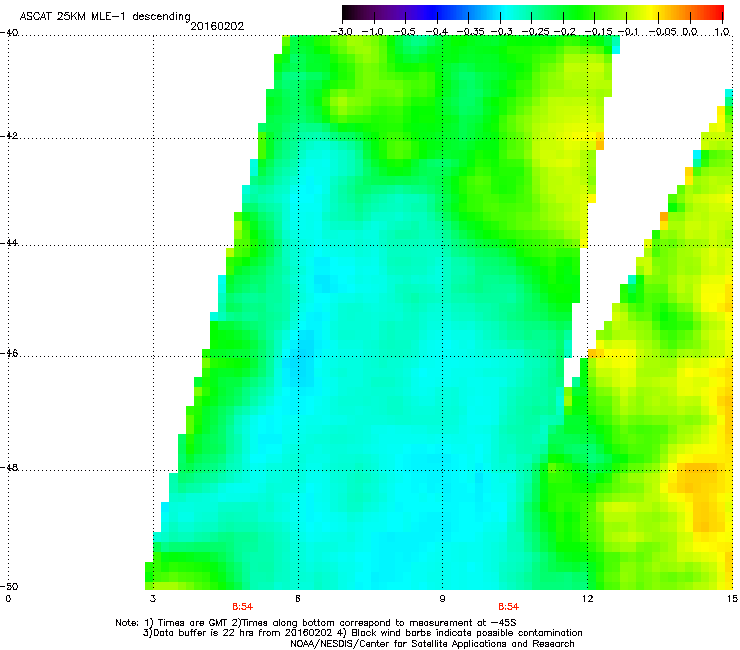The width and height of the screenshot is (740, 650).
Task: Click the 0 longitude axis label
Action: [8, 599]
